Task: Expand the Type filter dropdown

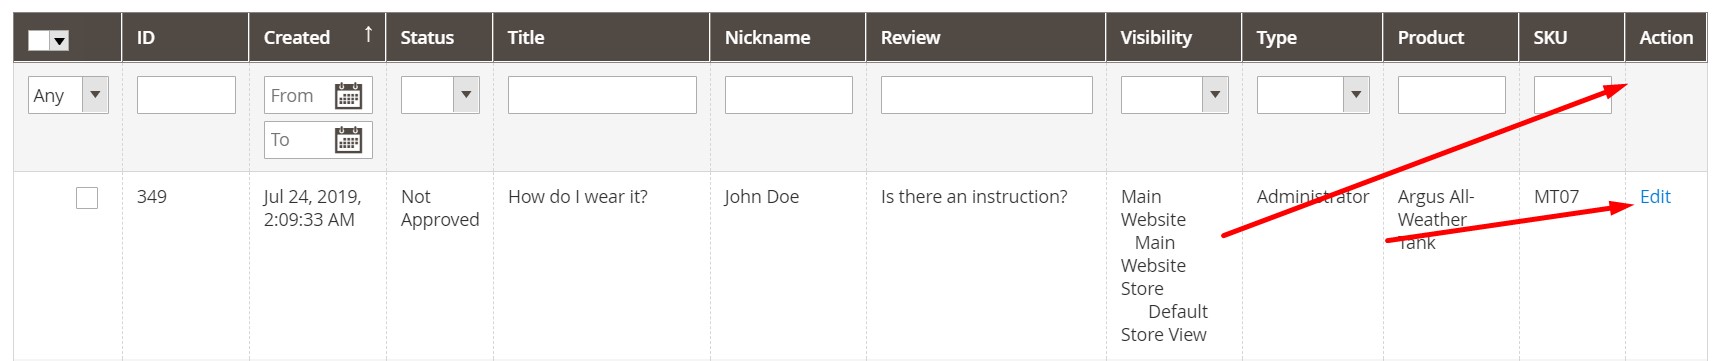Action: pos(1313,95)
